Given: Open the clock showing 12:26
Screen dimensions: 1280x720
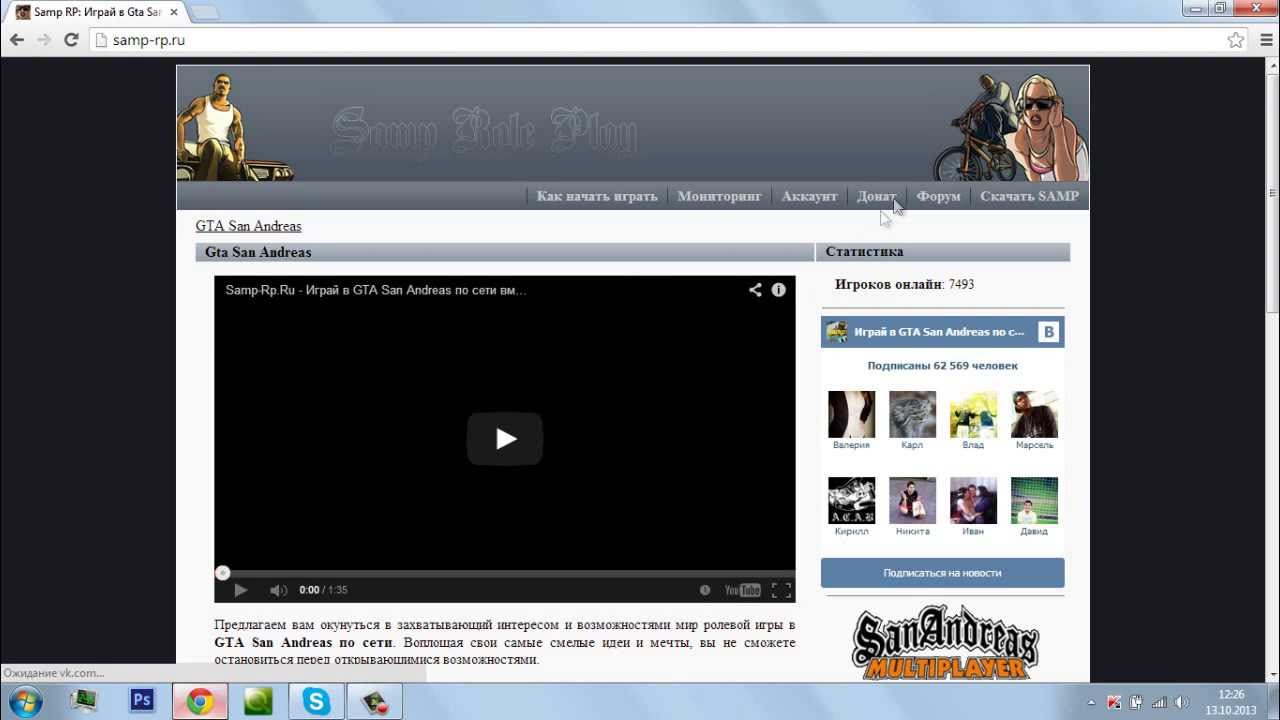Looking at the screenshot, I should pyautogui.click(x=1232, y=702).
